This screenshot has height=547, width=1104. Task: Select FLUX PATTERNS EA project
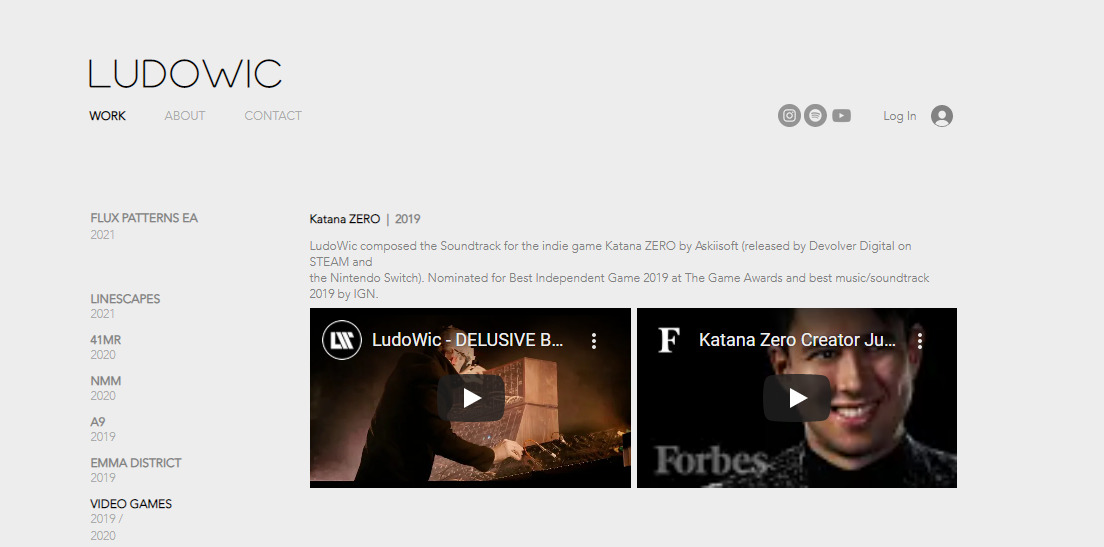(x=144, y=218)
